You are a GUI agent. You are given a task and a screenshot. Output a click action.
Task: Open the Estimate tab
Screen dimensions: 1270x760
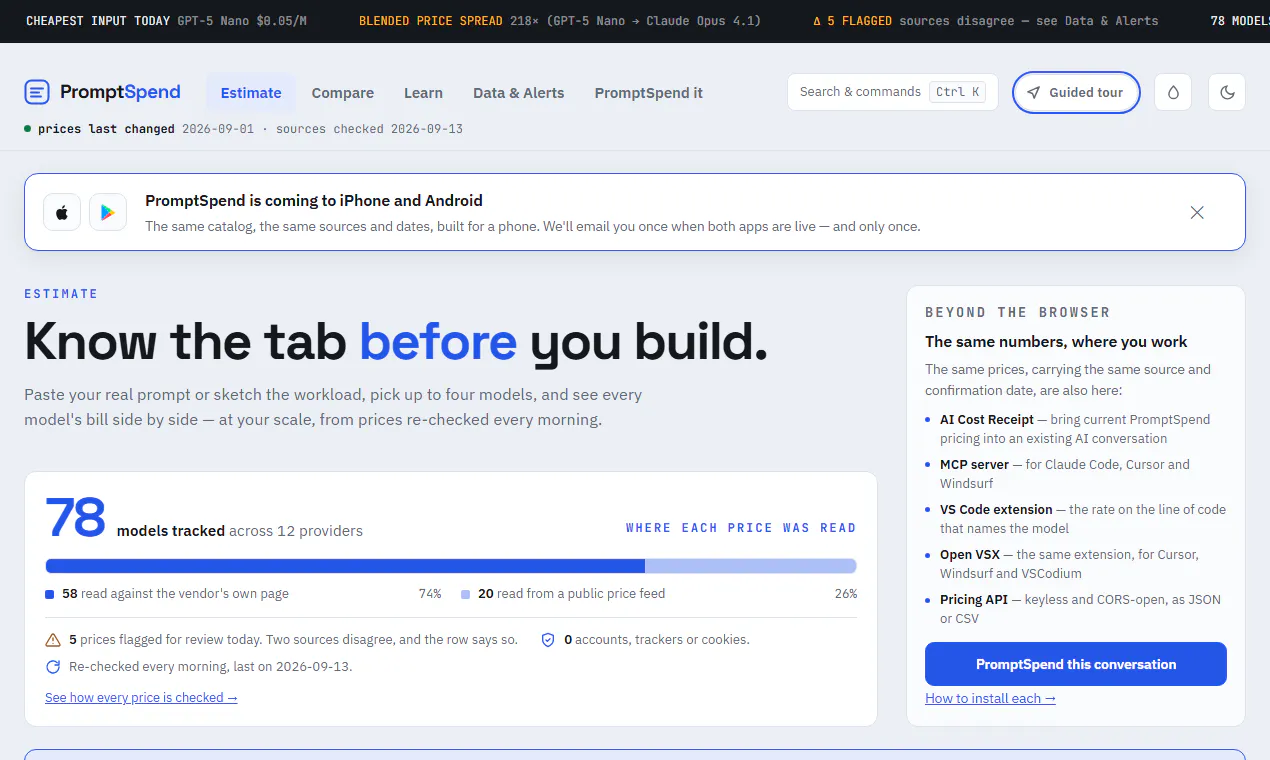[x=251, y=93]
